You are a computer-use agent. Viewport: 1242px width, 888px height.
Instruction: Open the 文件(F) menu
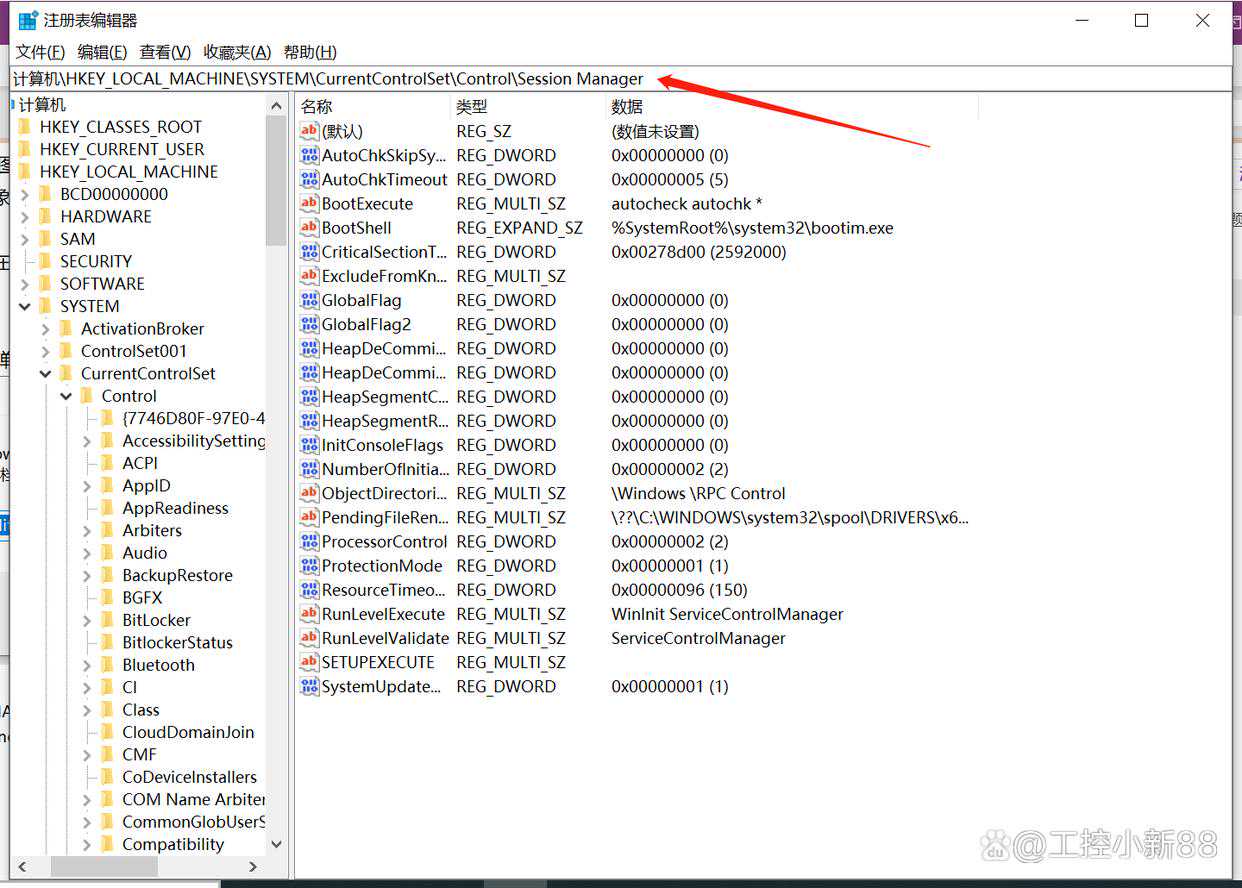point(40,52)
